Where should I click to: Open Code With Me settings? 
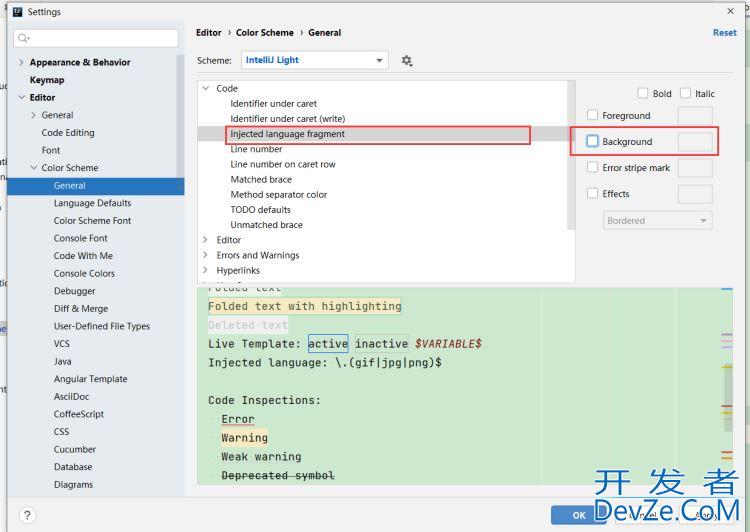(x=83, y=255)
